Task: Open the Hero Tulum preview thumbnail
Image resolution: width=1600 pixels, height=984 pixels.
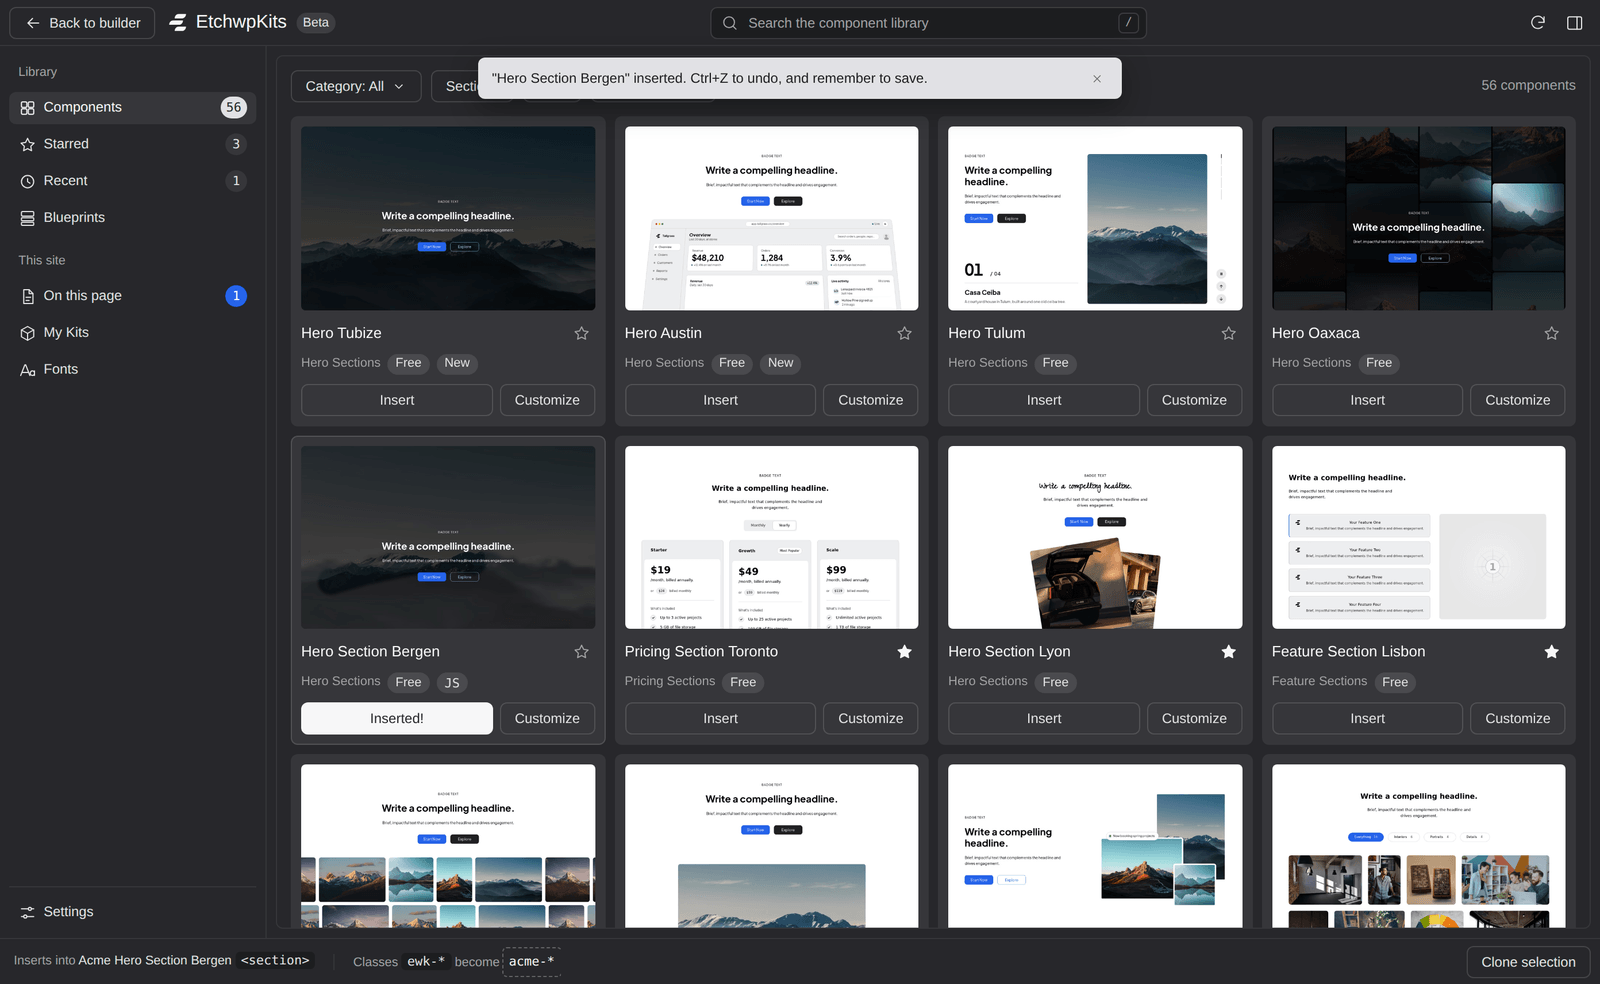Action: point(1095,218)
